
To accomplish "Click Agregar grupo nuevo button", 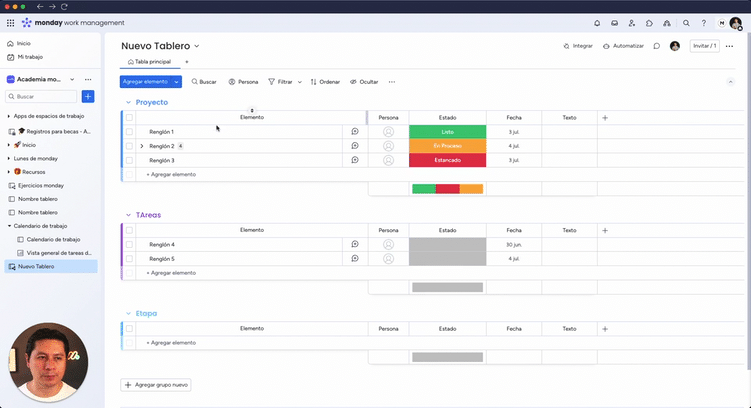I will (x=156, y=385).
